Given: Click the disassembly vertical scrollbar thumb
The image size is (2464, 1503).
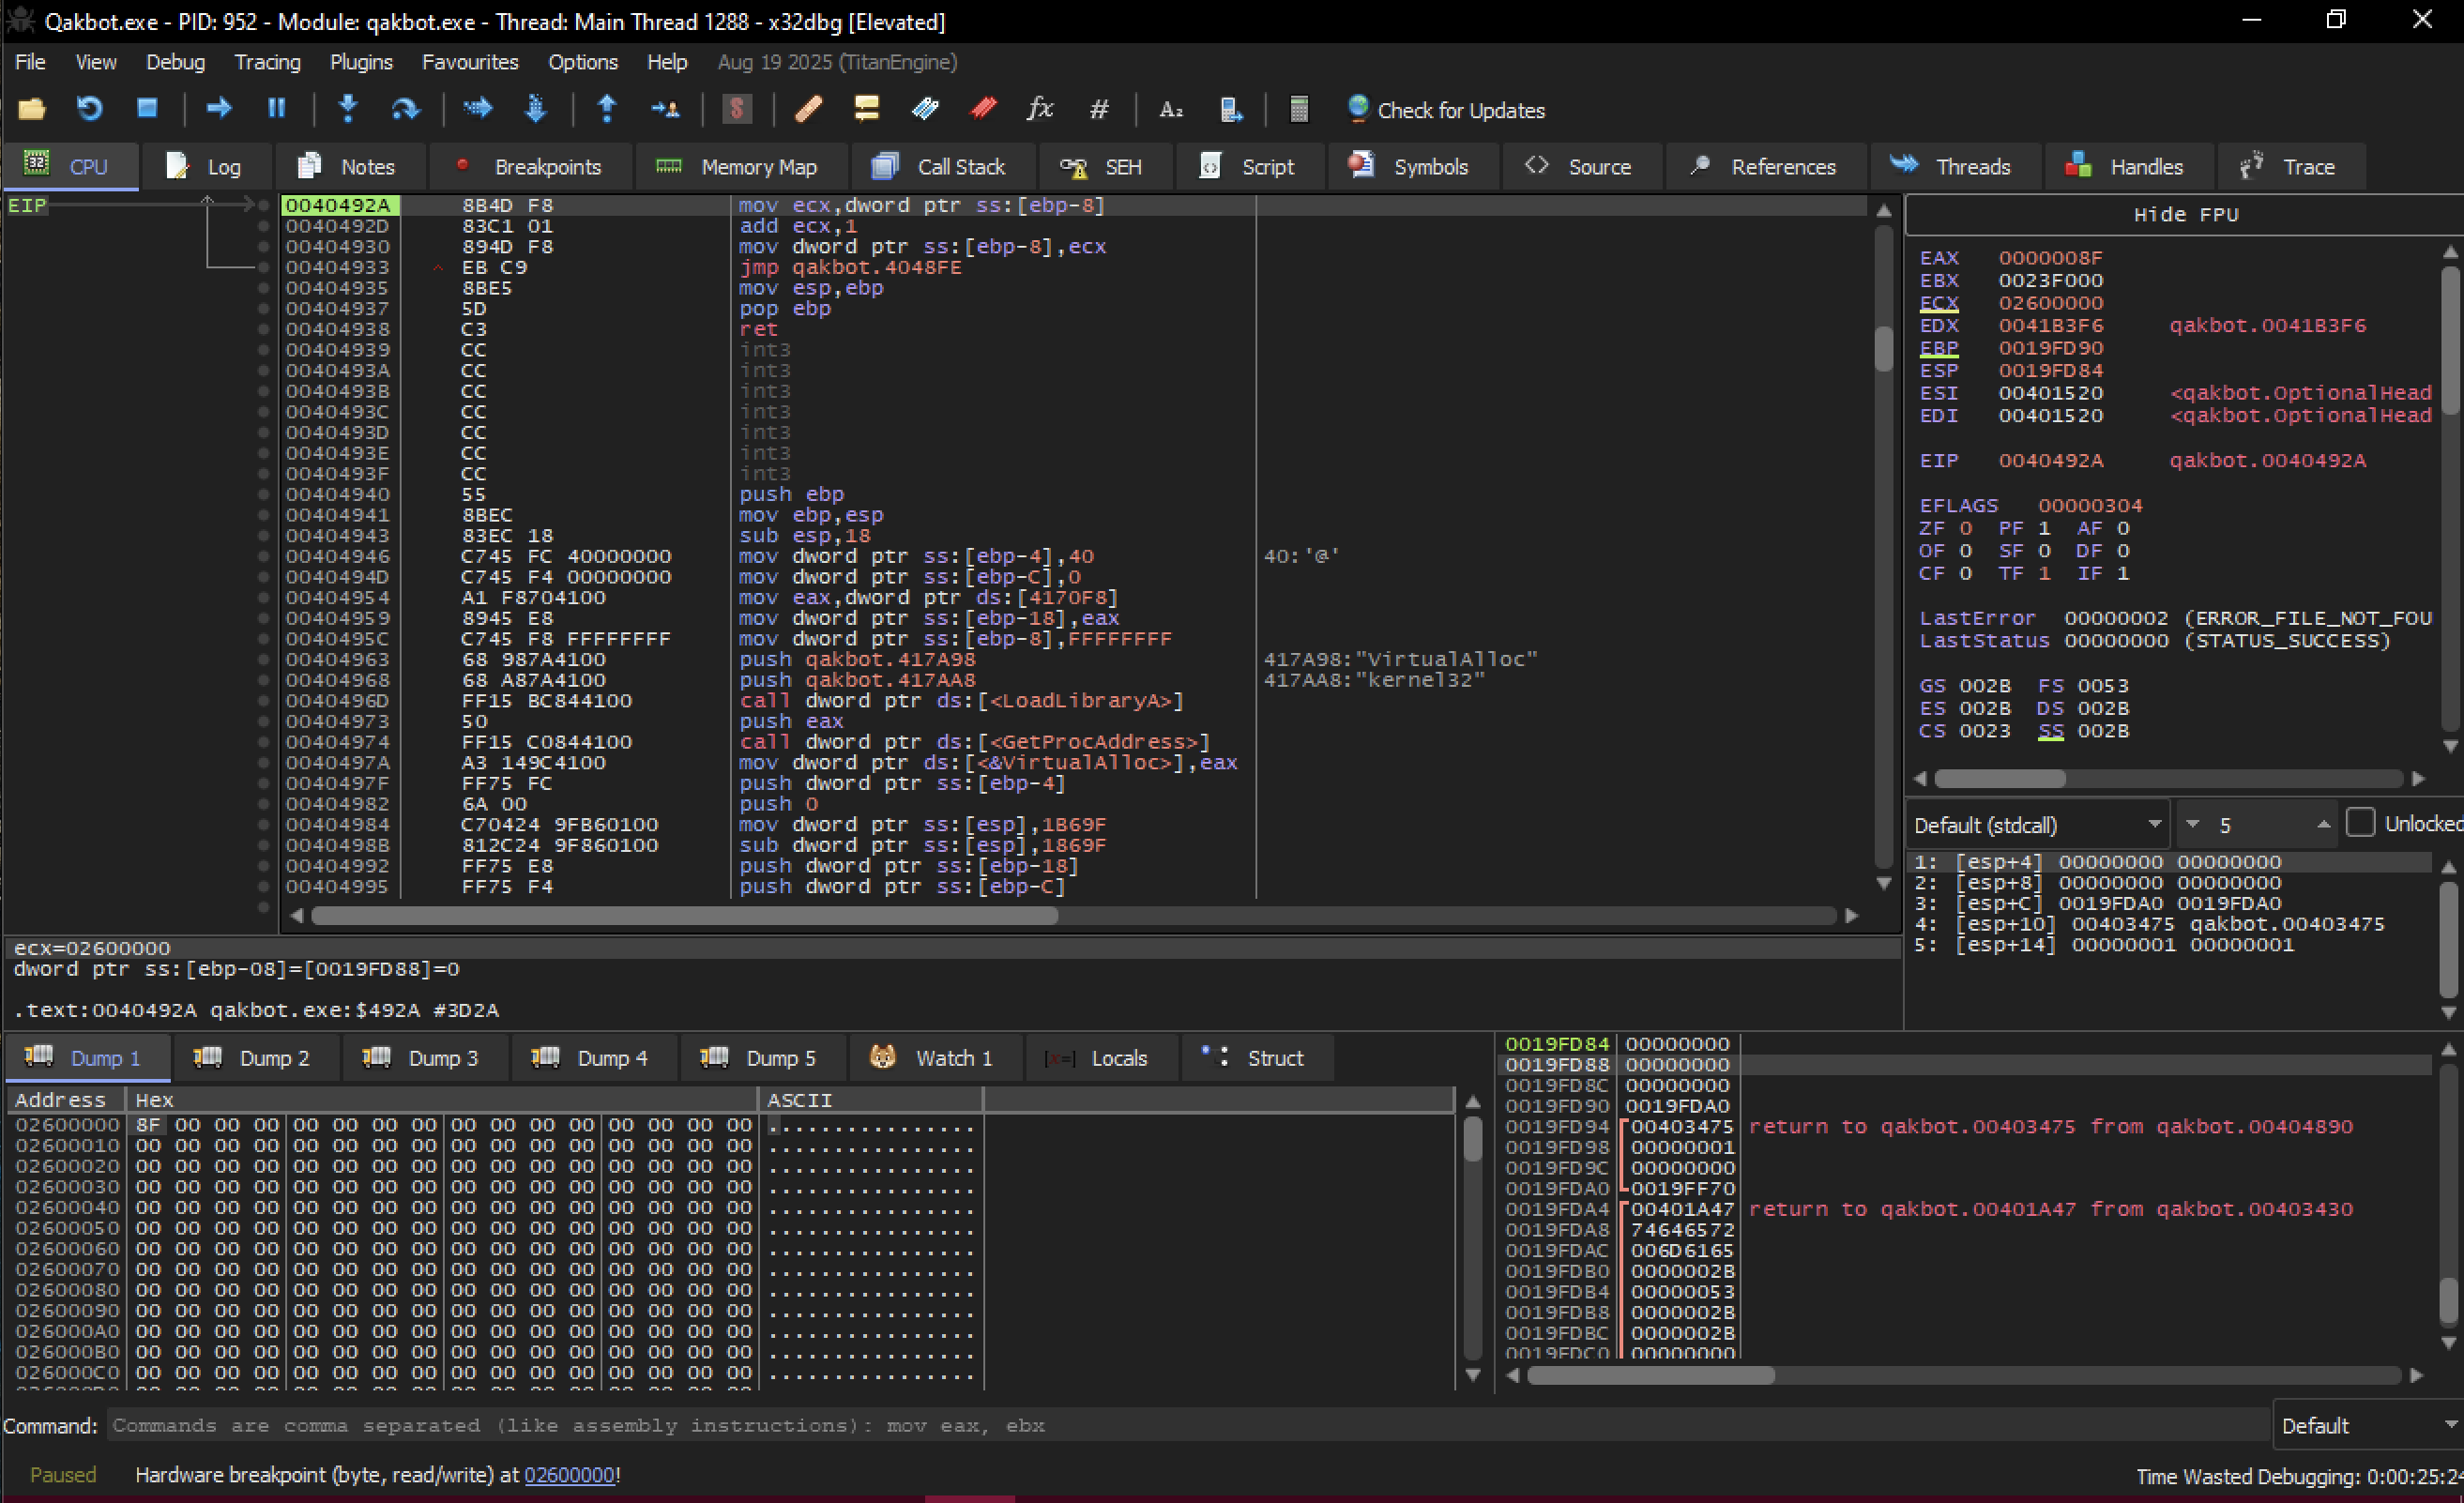Looking at the screenshot, I should pyautogui.click(x=1884, y=348).
